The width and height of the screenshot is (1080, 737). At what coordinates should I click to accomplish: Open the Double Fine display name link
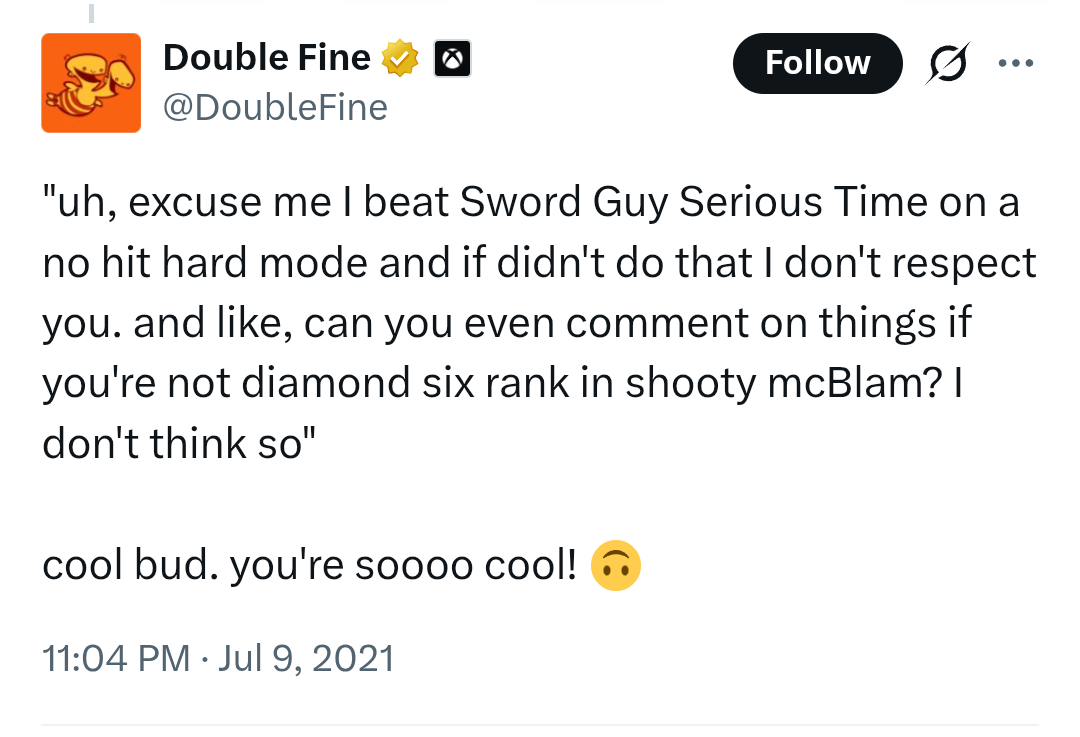(266, 58)
